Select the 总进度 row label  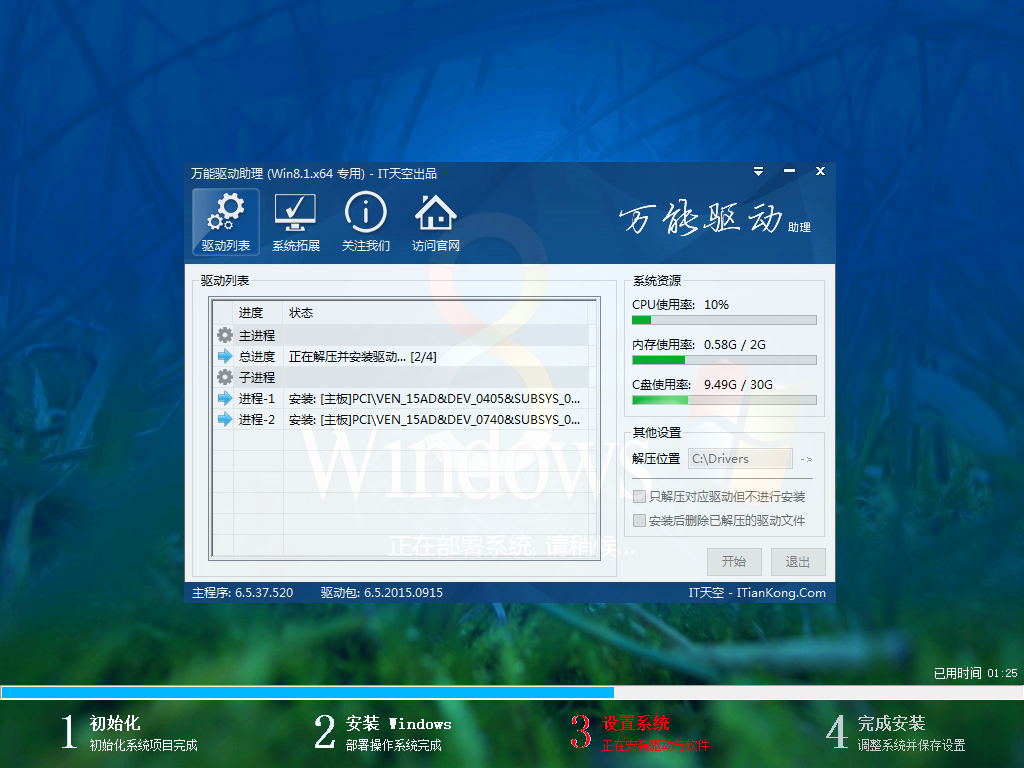pyautogui.click(x=257, y=357)
